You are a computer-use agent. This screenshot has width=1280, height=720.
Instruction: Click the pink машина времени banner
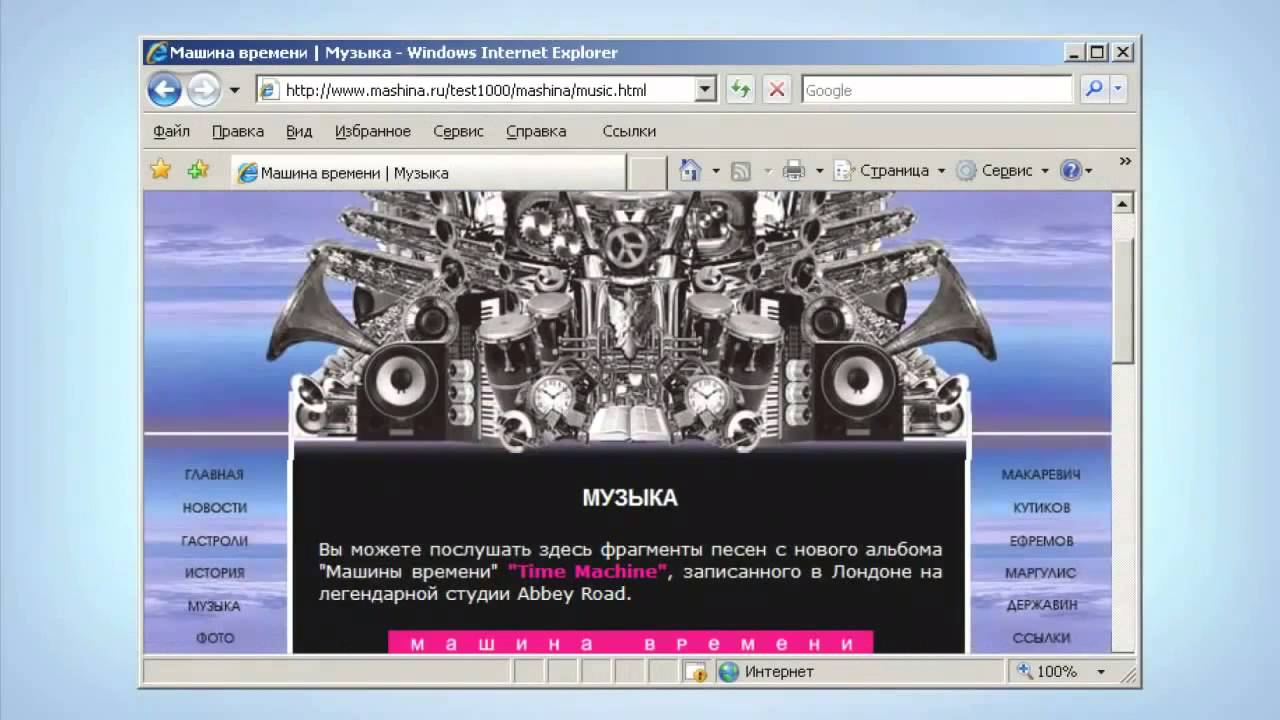(630, 642)
